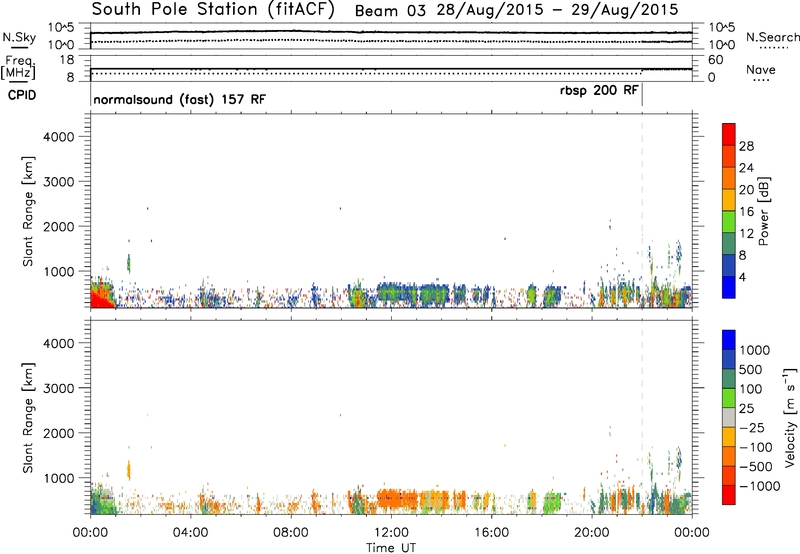Click the blue bottom segment of power colorbar
Viewport: 800px width, 554px height.
click(x=729, y=288)
